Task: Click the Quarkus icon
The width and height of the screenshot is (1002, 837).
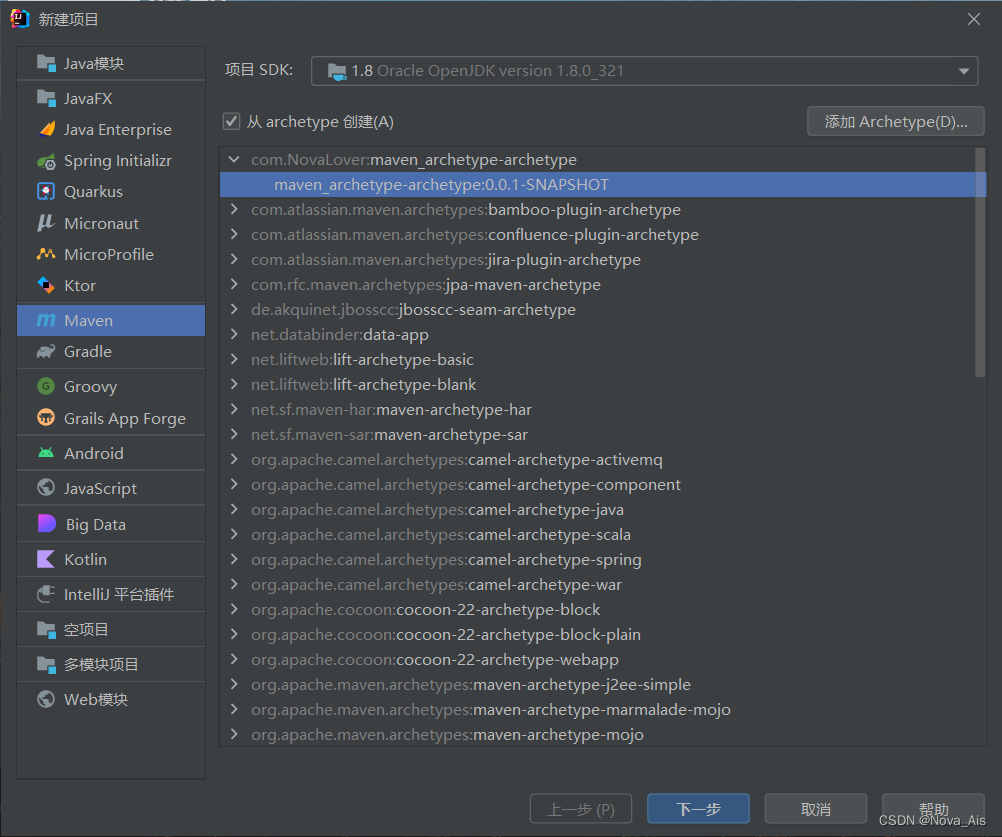Action: [46, 192]
